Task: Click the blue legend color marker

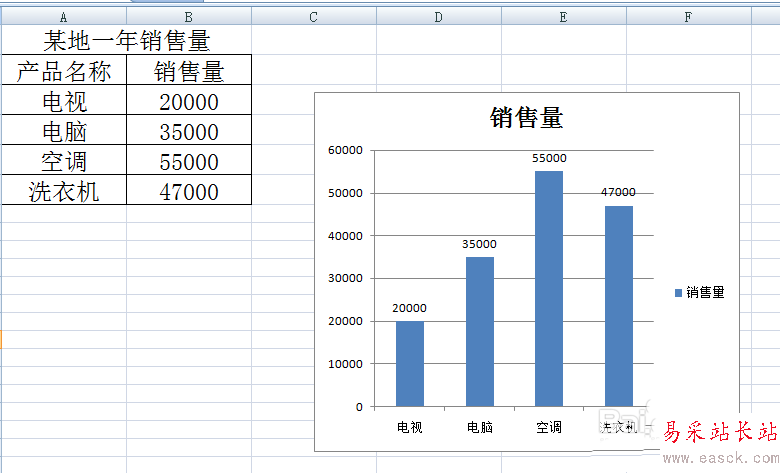Action: [678, 293]
